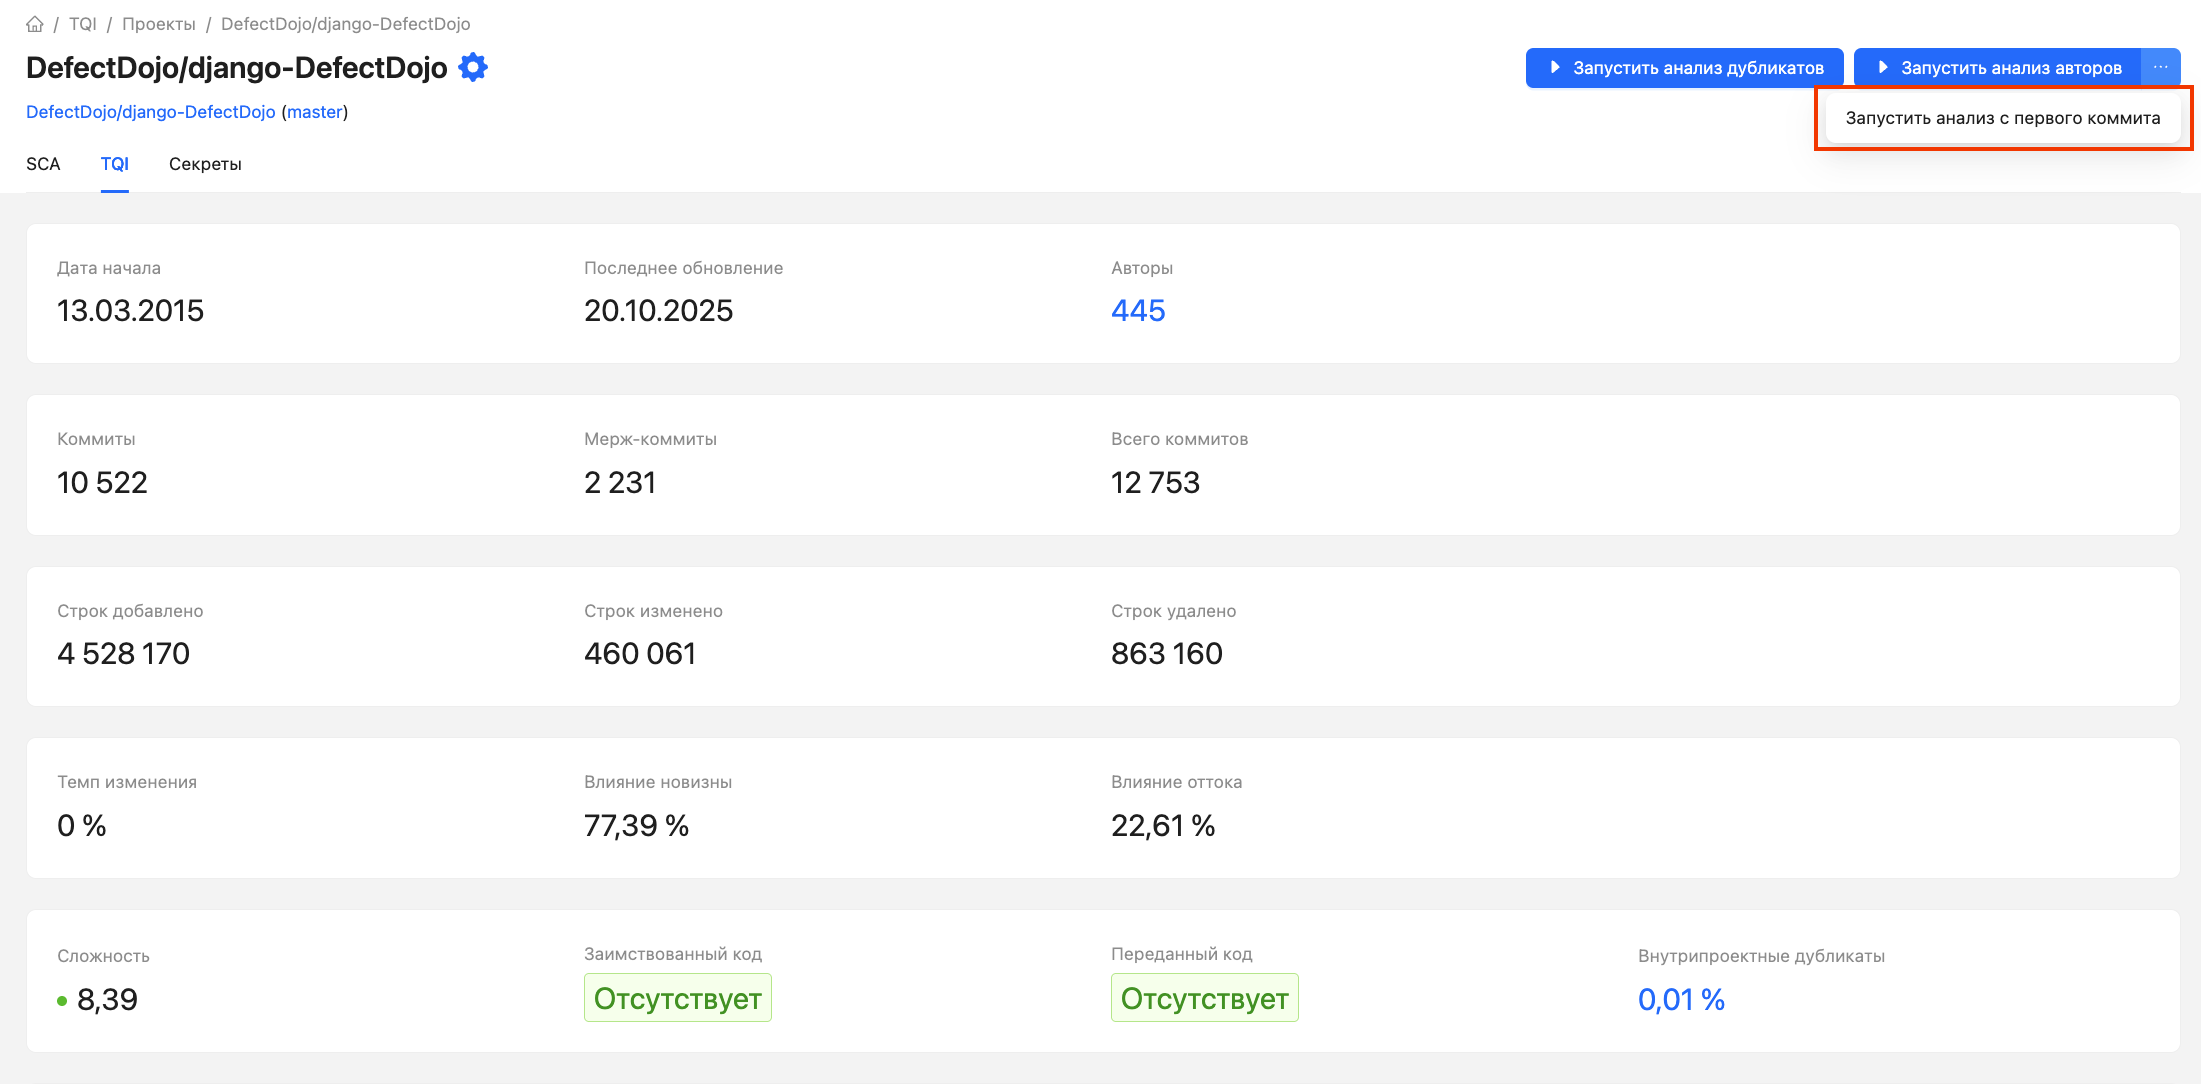This screenshot has width=2201, height=1084.
Task: Select 'Запустить анализ с первого коммита' option
Action: (x=2002, y=118)
